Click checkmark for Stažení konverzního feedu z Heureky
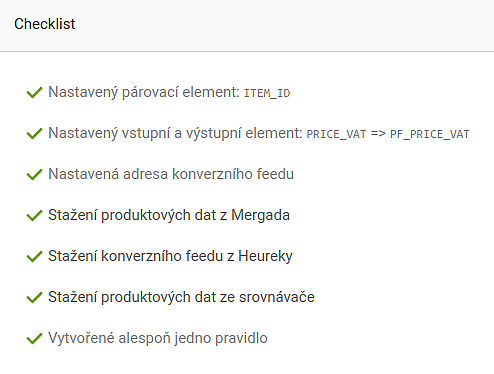 (34, 256)
